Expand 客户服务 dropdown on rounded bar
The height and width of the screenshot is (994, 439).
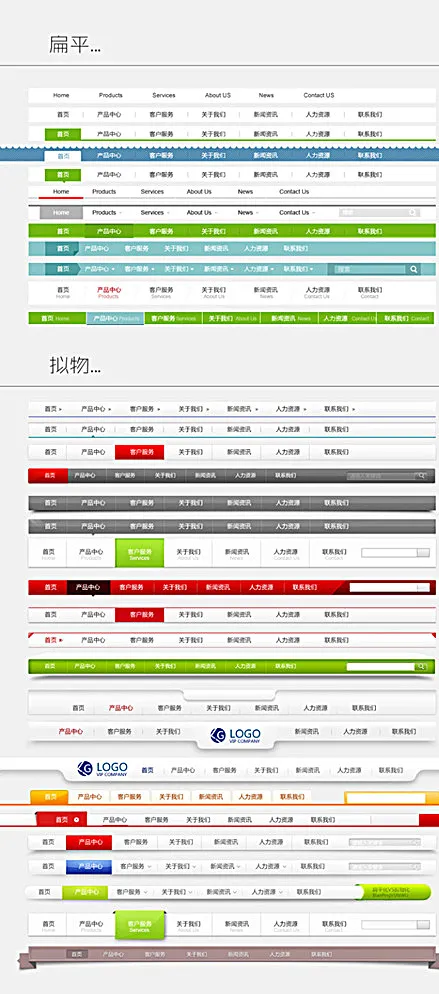132,892
